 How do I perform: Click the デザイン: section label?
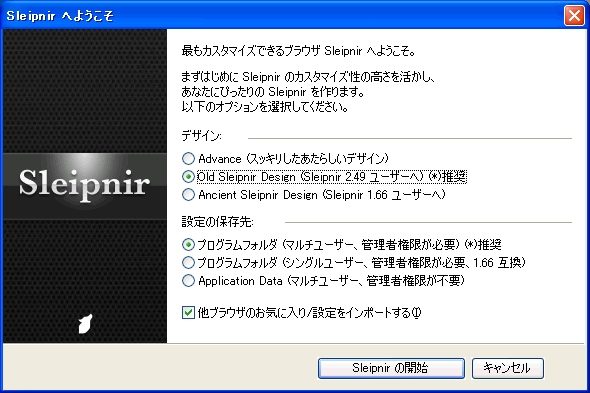[x=202, y=136]
